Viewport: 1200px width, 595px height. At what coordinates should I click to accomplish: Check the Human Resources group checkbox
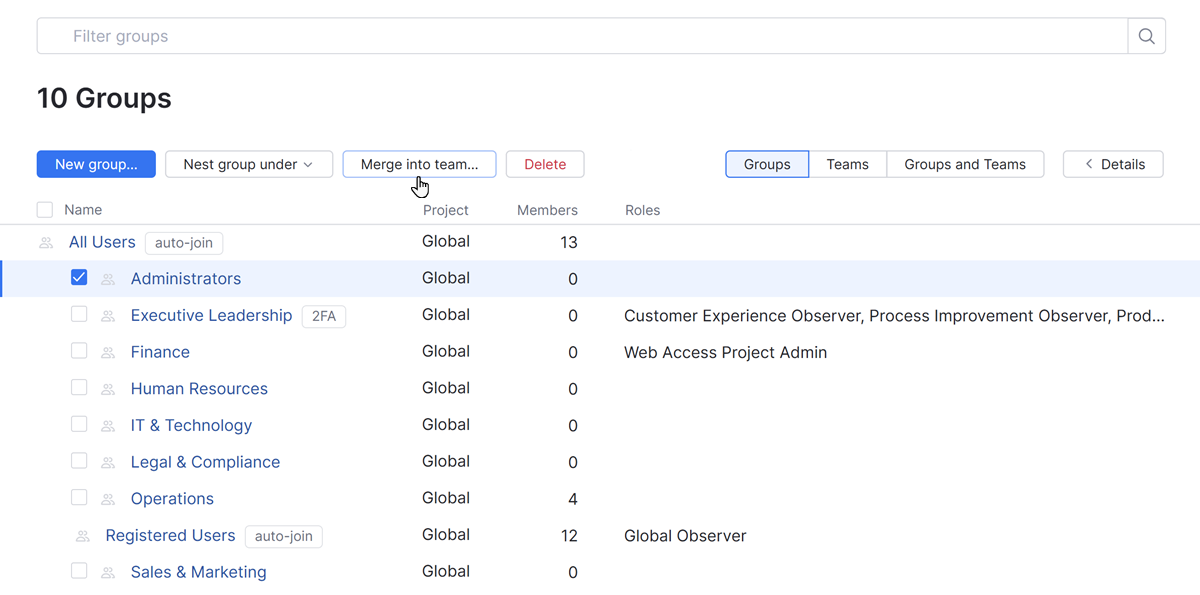point(79,388)
